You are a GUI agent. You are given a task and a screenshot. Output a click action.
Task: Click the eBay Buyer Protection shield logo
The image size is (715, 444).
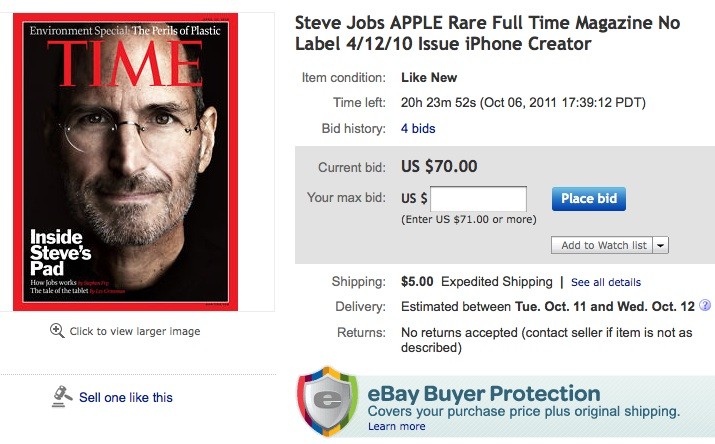pos(327,402)
